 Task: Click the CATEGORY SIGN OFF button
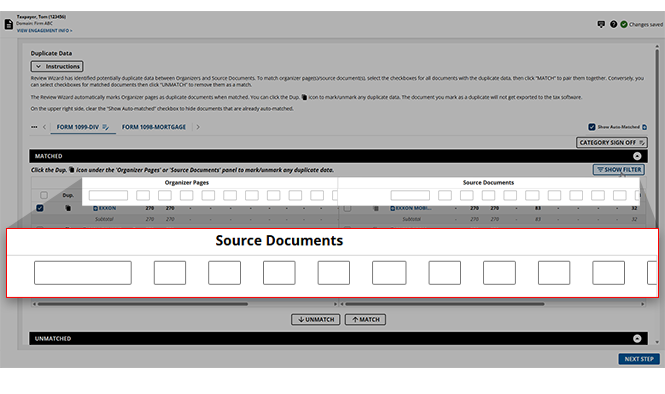(612, 143)
